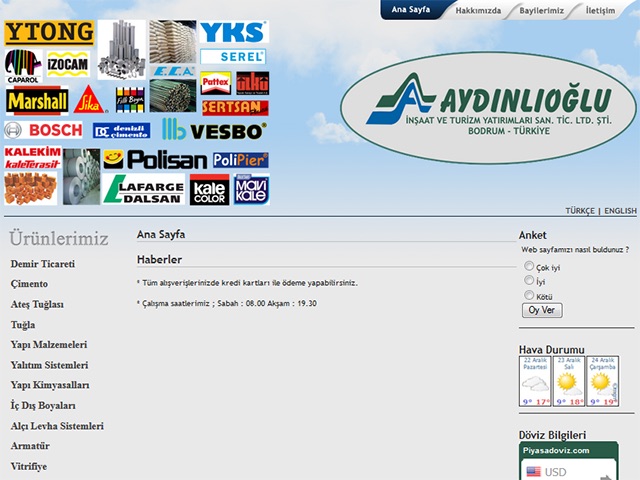This screenshot has height=480, width=640.
Task: Click the E.C.A. brand logo
Action: pos(173,71)
